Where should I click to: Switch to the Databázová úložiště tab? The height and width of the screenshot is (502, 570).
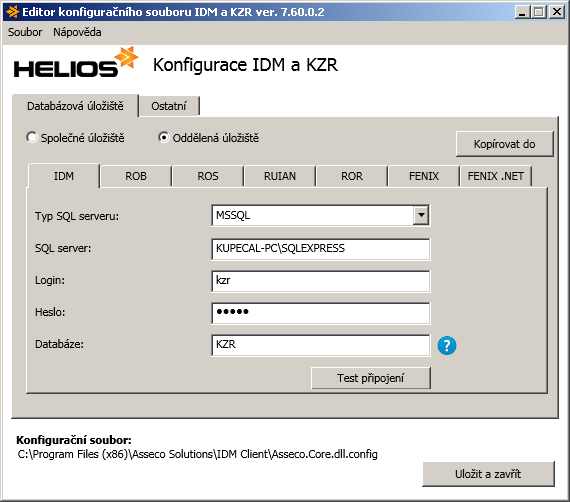(75, 106)
